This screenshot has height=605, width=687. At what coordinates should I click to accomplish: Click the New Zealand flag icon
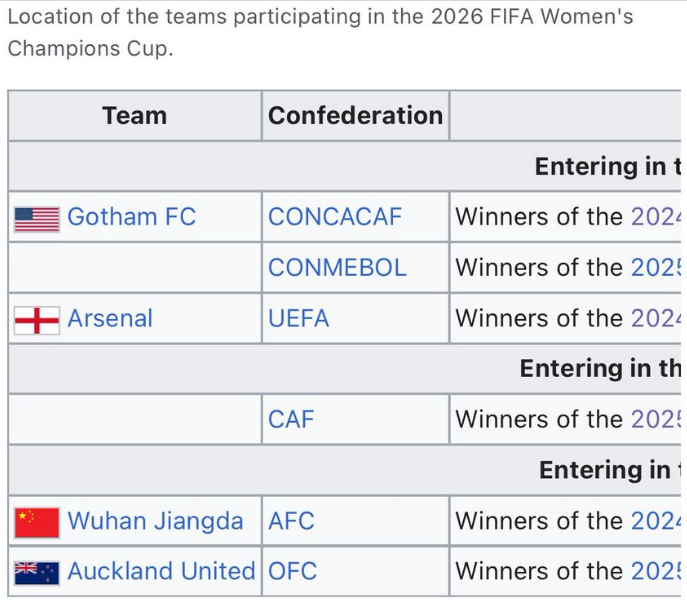coord(37,573)
